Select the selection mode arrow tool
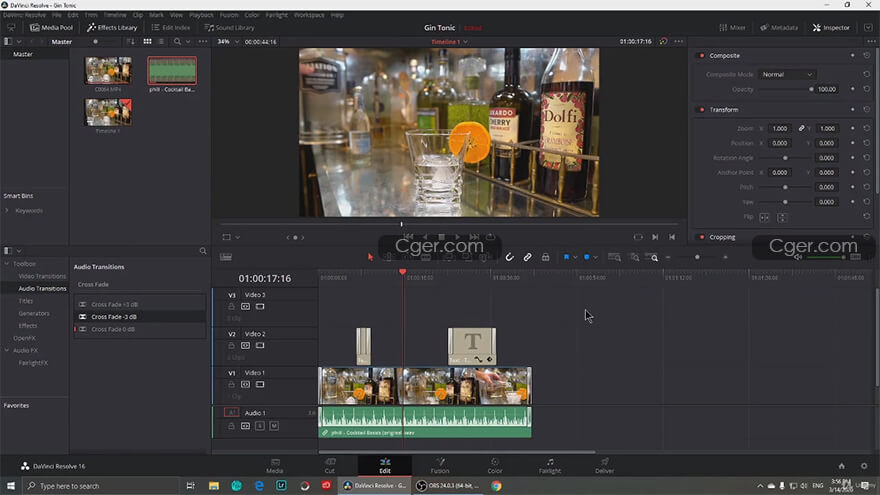The width and height of the screenshot is (880, 495). pos(370,257)
